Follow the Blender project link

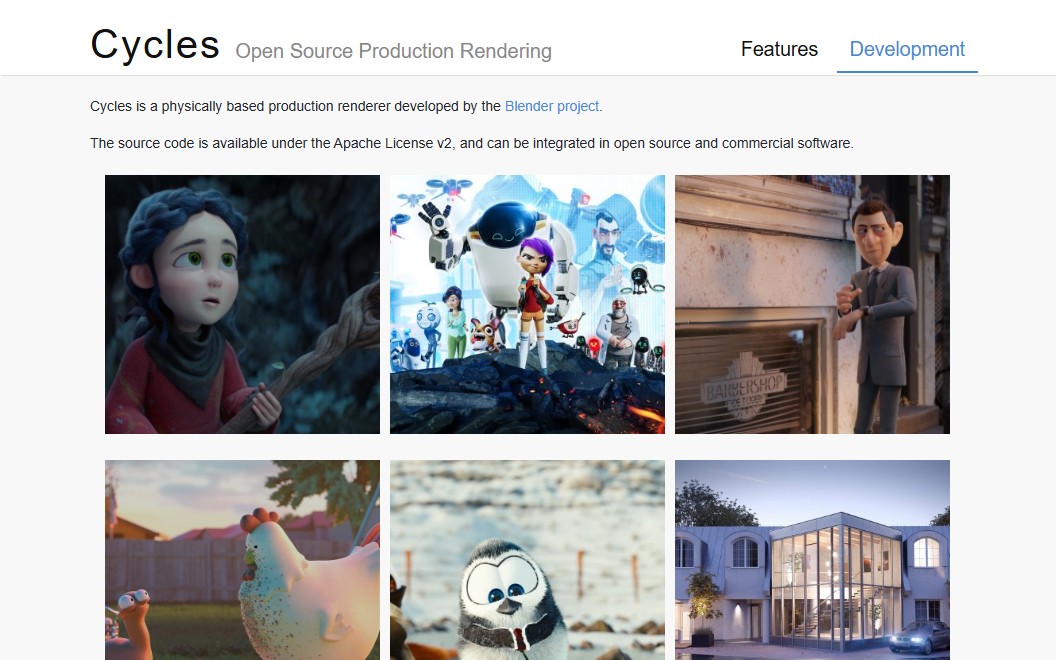point(552,106)
